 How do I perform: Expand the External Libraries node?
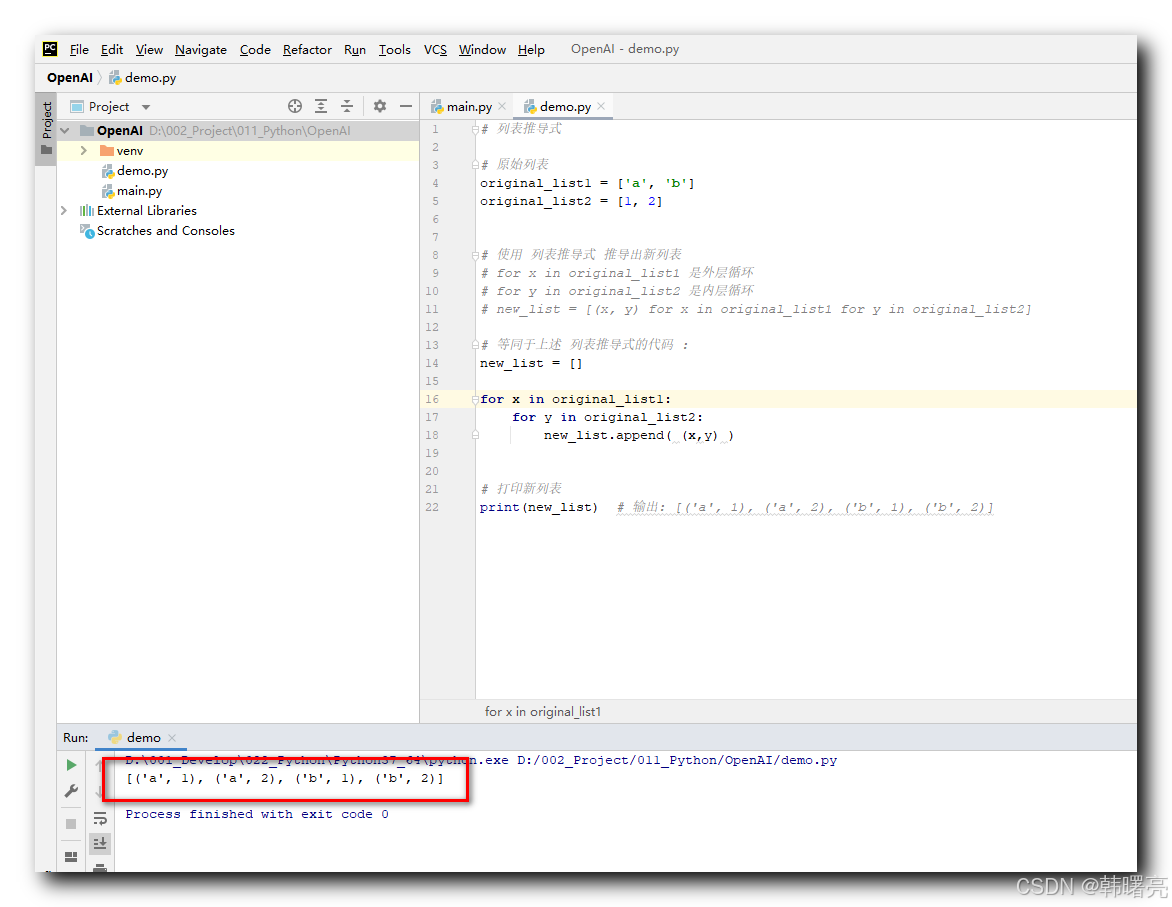(63, 210)
